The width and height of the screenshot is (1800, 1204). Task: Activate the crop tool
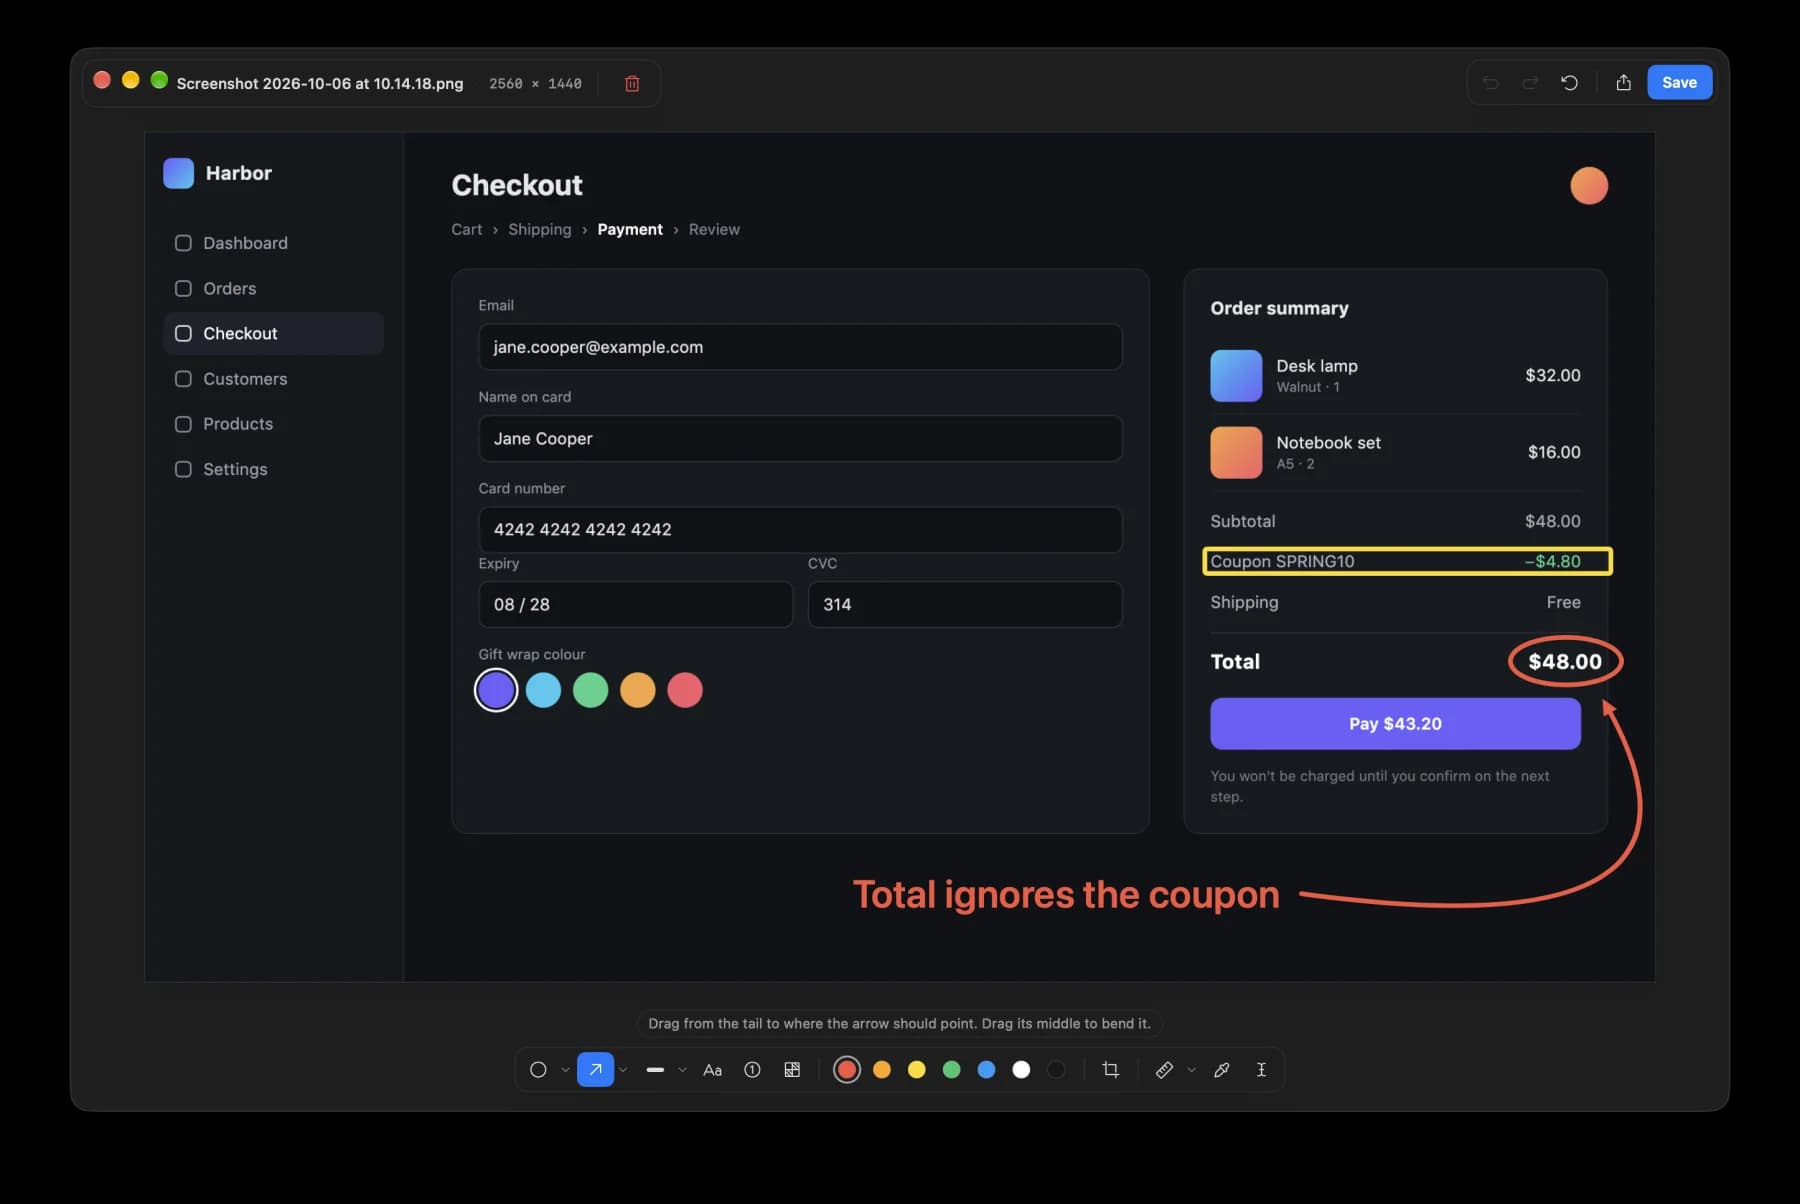coord(1110,1070)
